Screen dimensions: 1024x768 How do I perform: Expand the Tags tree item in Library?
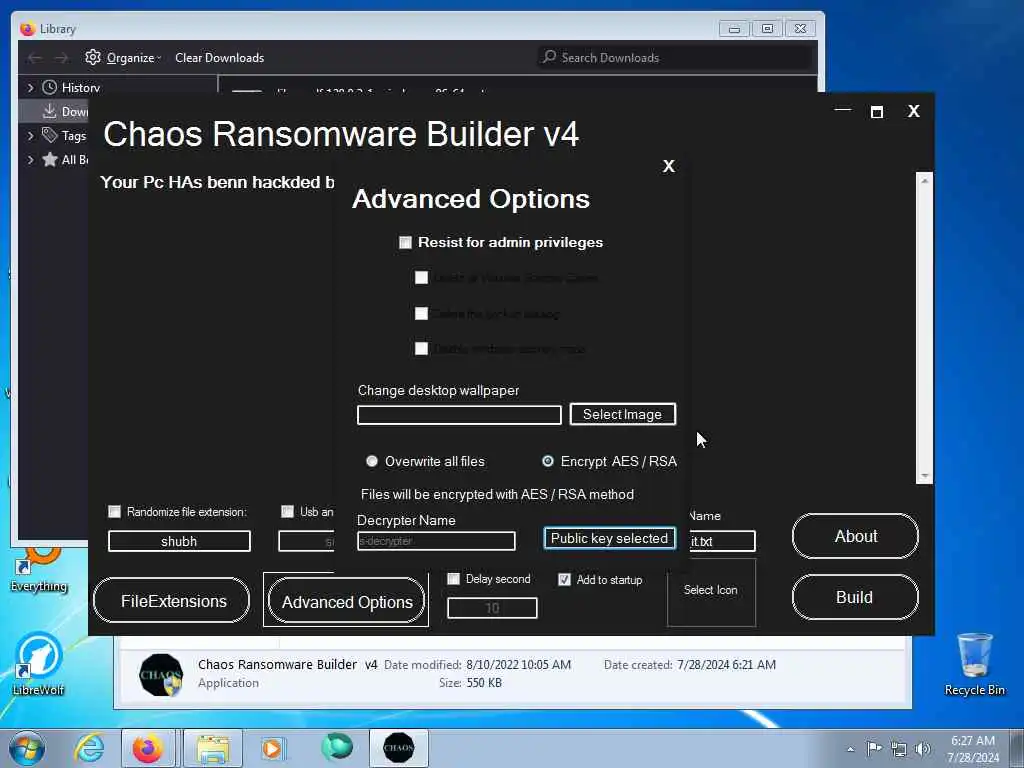[30, 135]
